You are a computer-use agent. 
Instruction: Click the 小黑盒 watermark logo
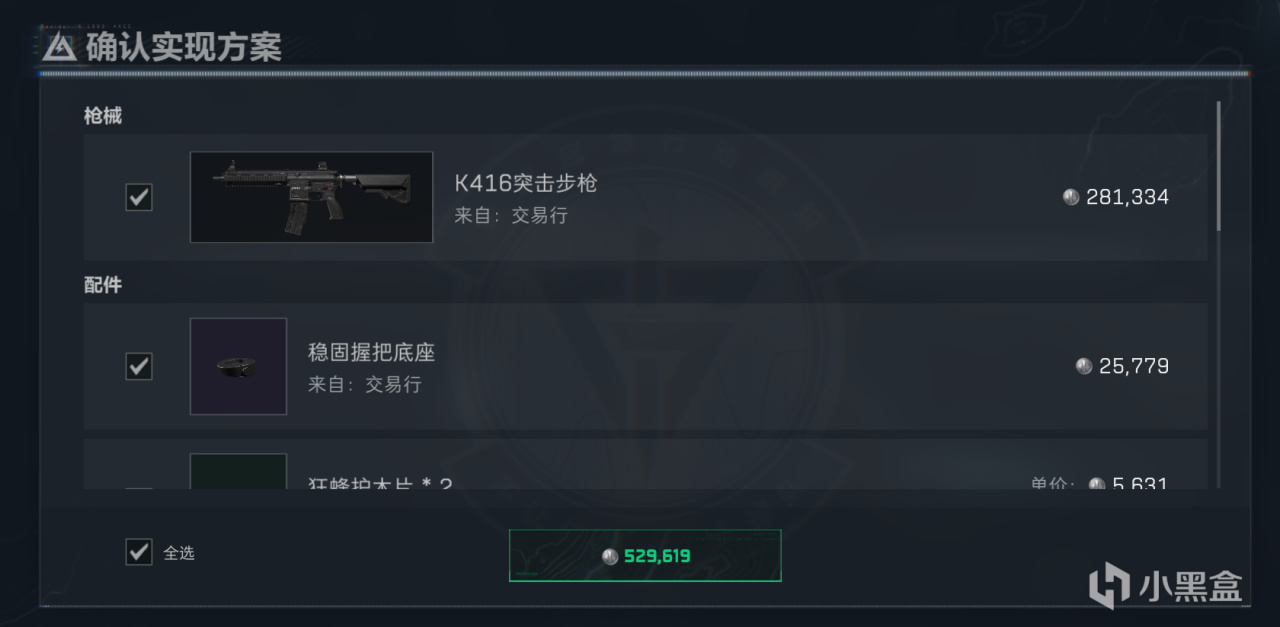point(1165,584)
